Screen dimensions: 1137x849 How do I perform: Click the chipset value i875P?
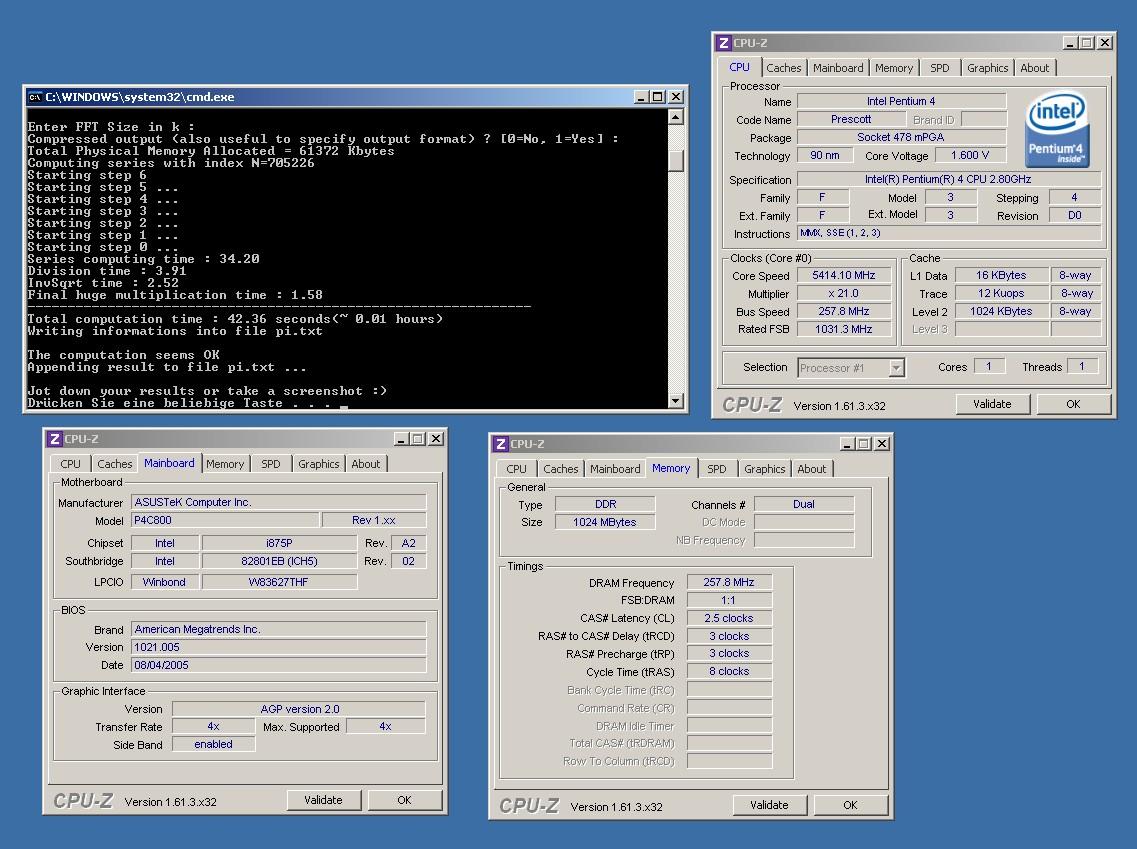click(x=279, y=543)
